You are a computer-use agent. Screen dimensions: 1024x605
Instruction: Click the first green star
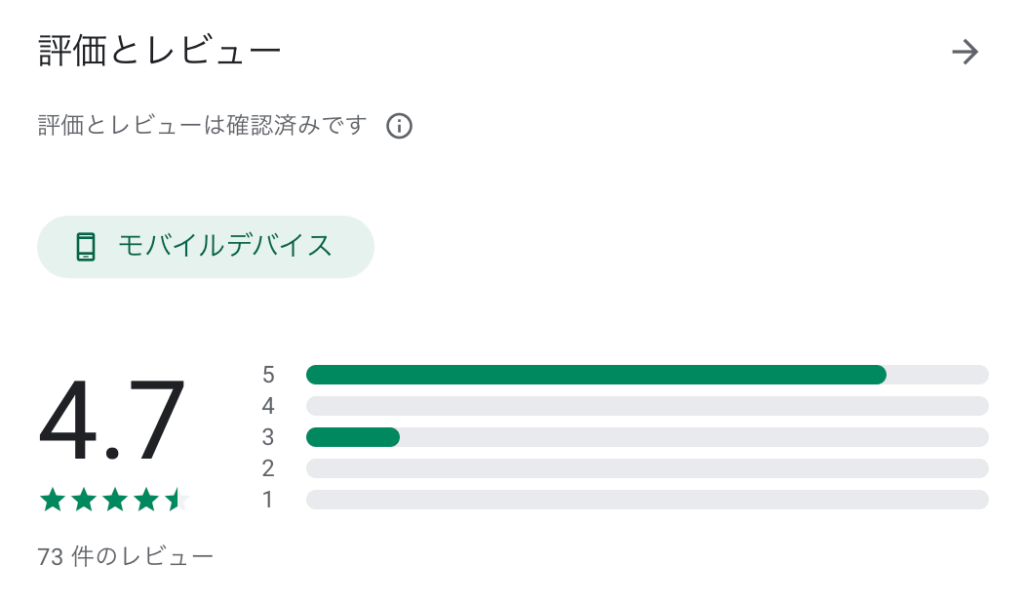(52, 500)
